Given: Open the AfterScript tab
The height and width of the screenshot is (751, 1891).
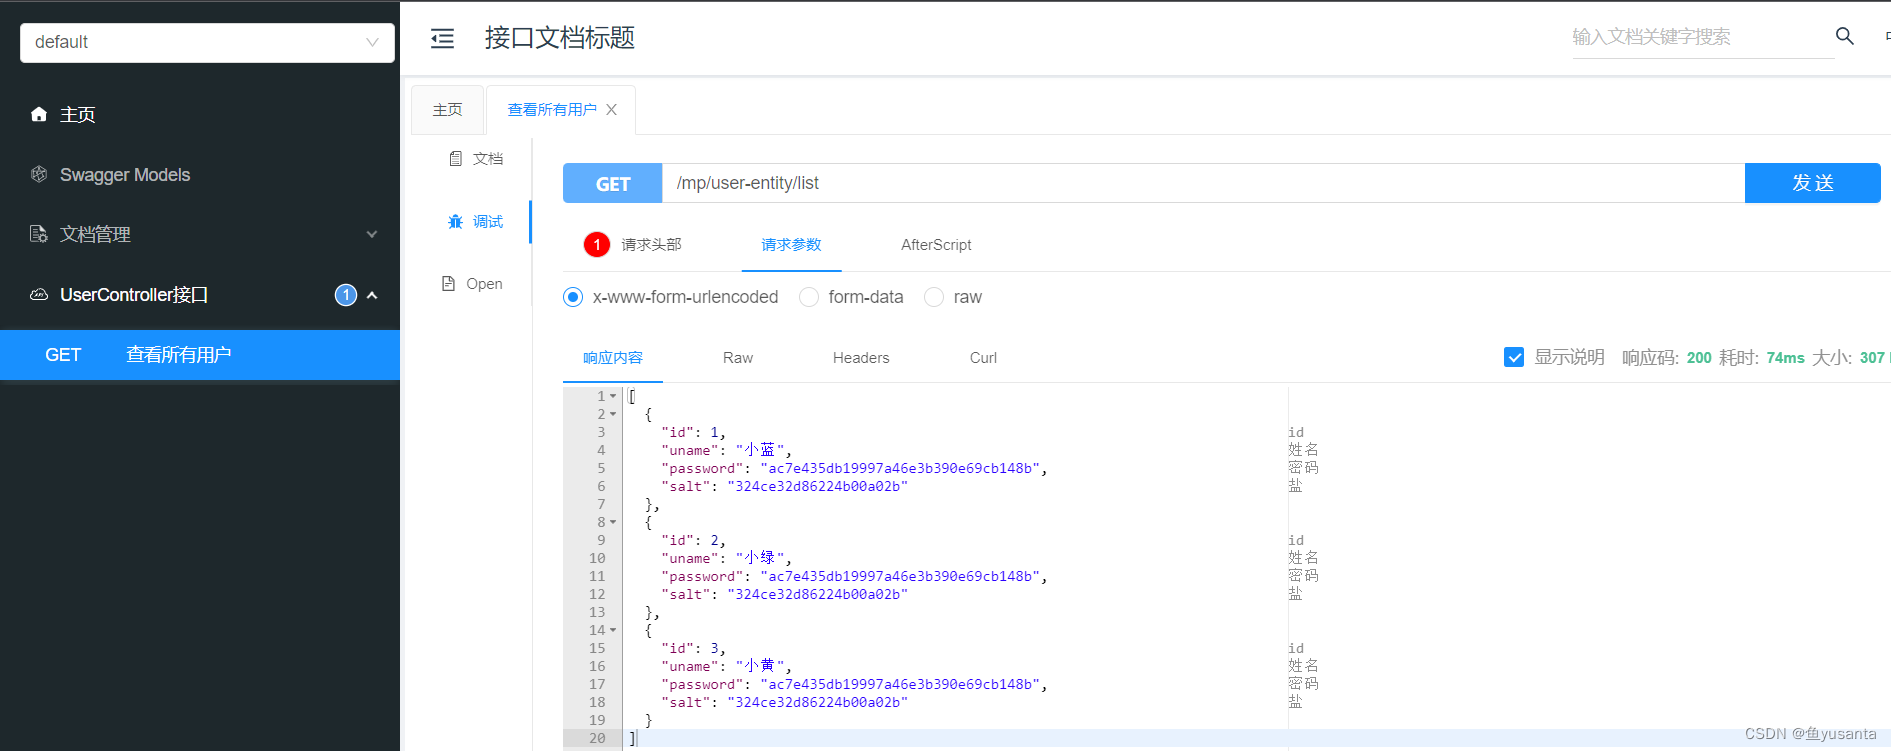Looking at the screenshot, I should click(936, 244).
